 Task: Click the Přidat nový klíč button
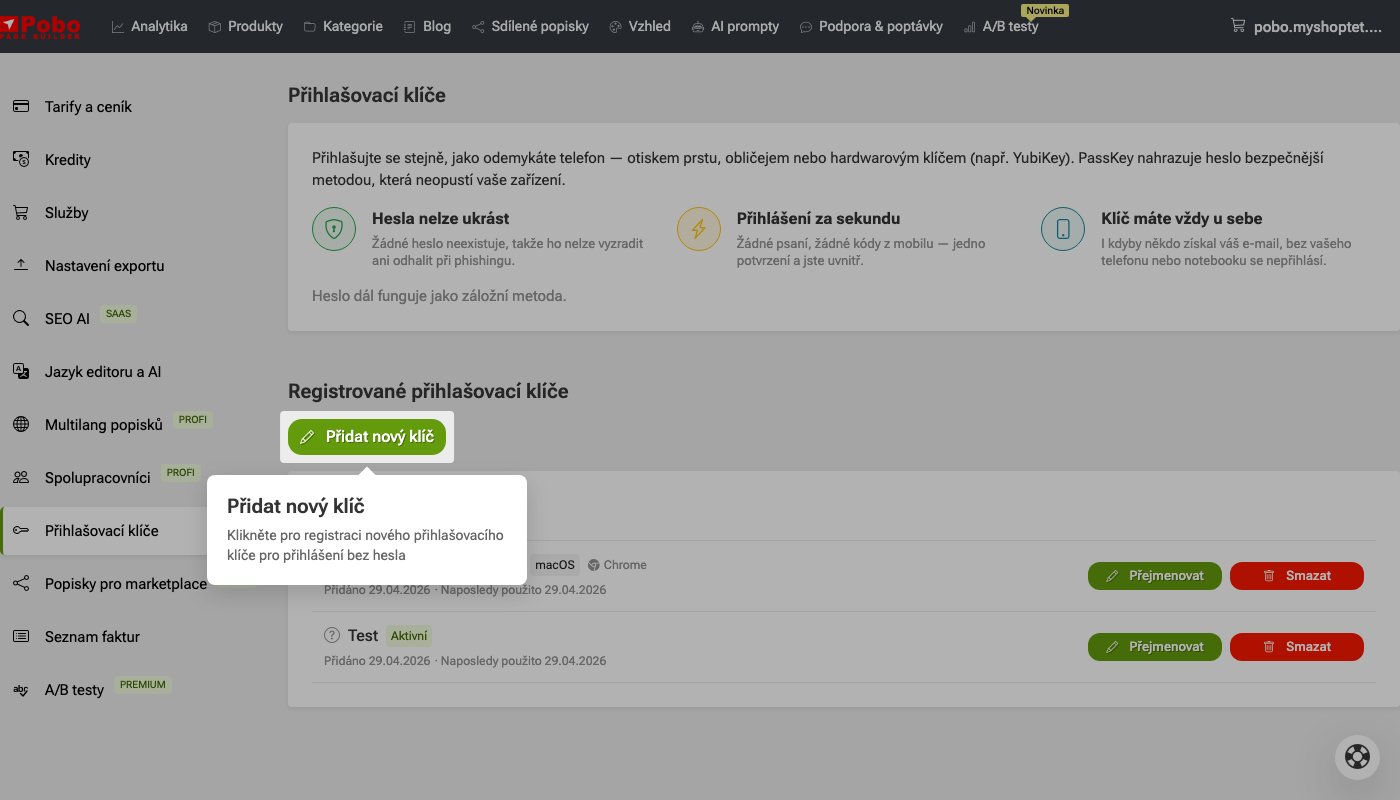tap(367, 437)
